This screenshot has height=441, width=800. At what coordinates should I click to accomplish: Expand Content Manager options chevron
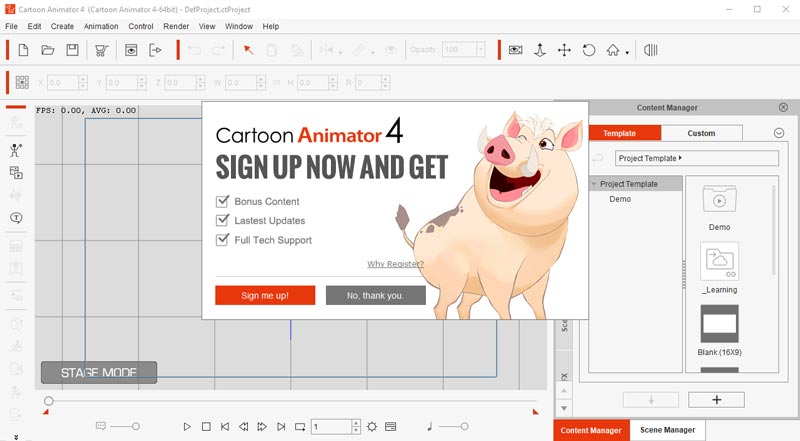click(779, 133)
